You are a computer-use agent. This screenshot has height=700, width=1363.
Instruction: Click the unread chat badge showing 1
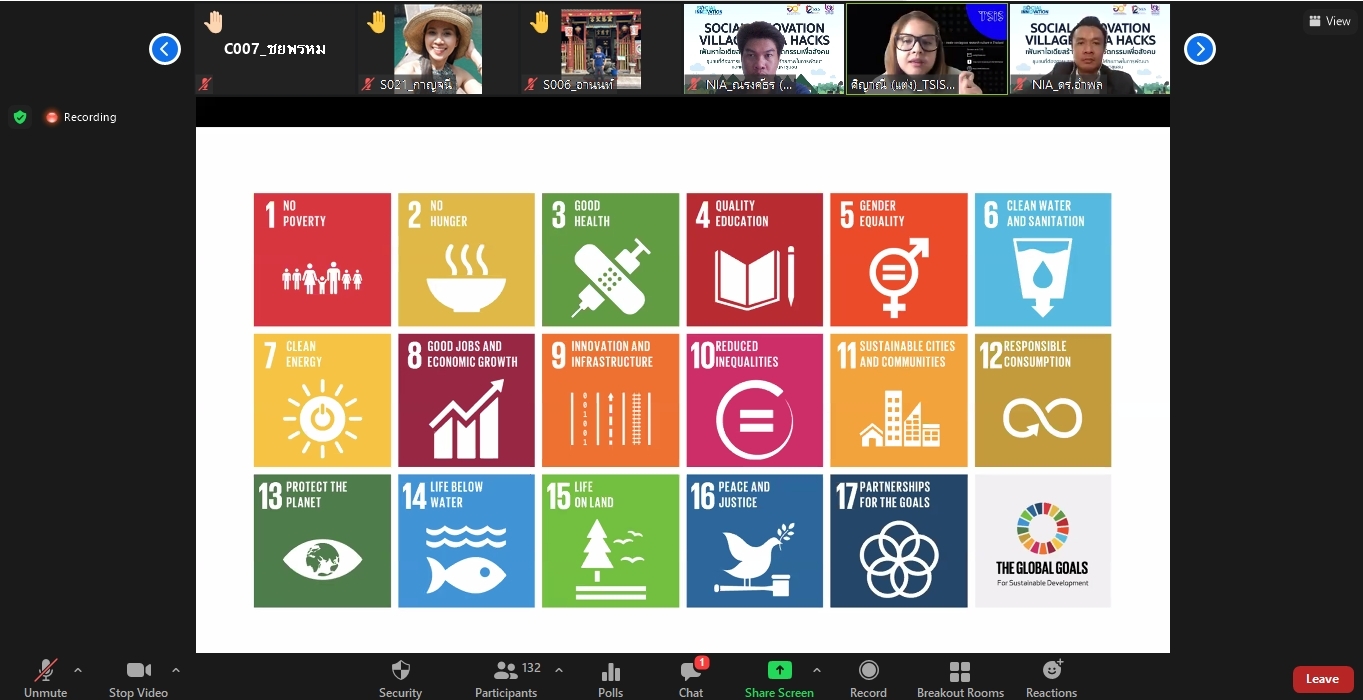(x=702, y=663)
